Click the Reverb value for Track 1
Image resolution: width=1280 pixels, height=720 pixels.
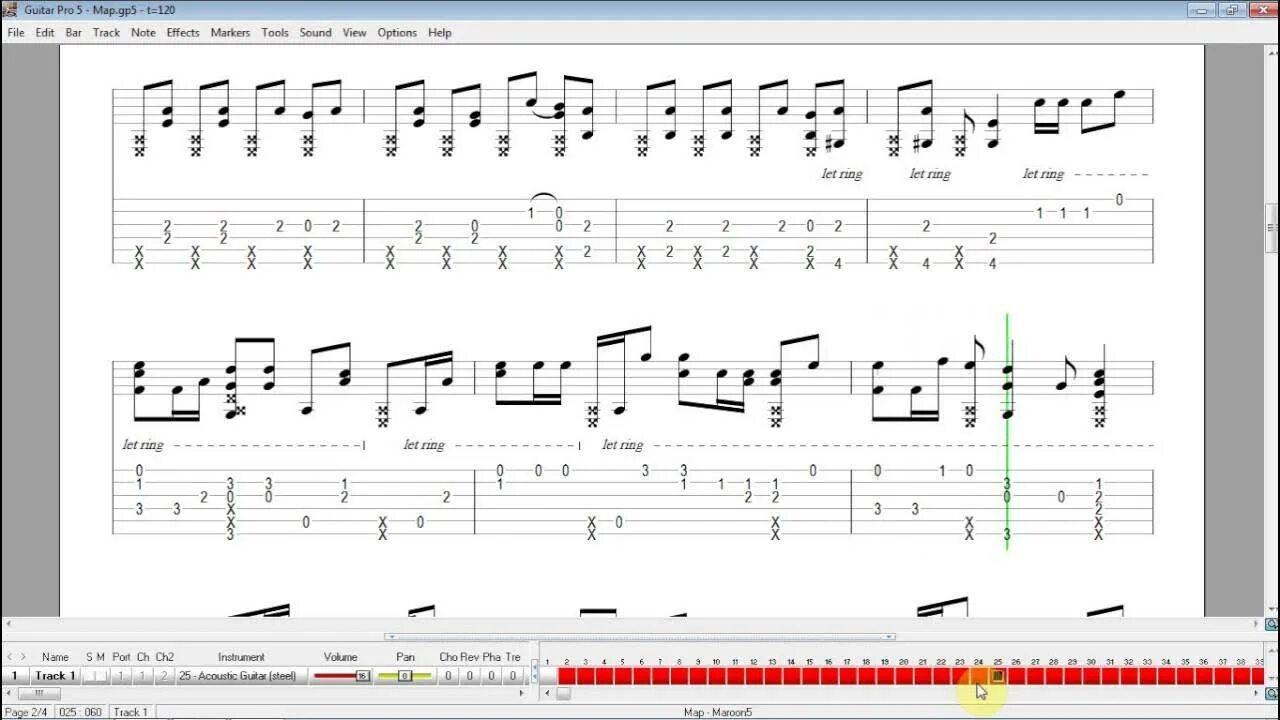tap(469, 676)
